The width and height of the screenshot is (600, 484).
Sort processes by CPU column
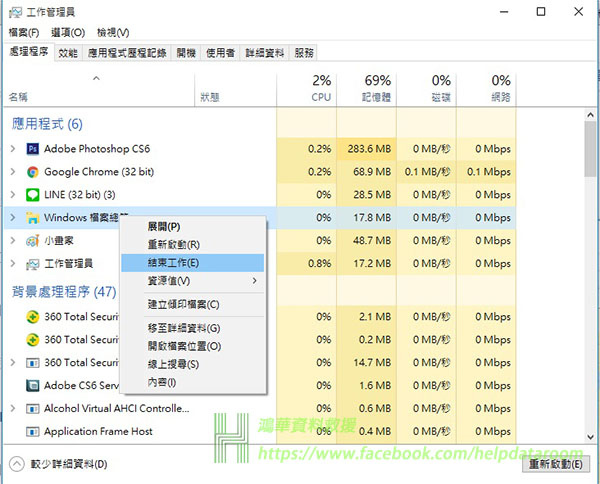[x=307, y=89]
